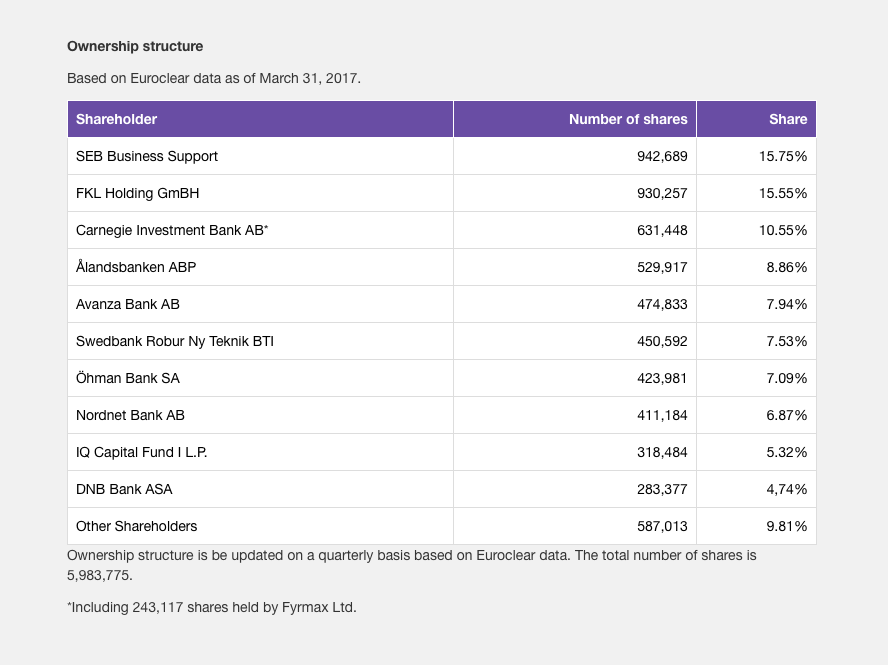Click the 15.55% share cell
Image resolution: width=888 pixels, height=665 pixels.
tap(757, 193)
